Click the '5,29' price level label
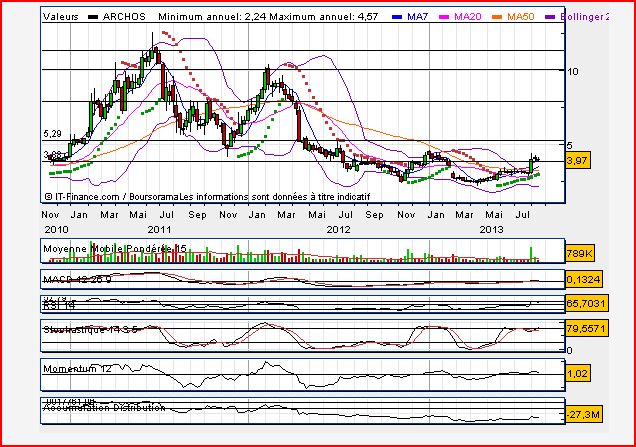The image size is (636, 447). pyautogui.click(x=52, y=134)
